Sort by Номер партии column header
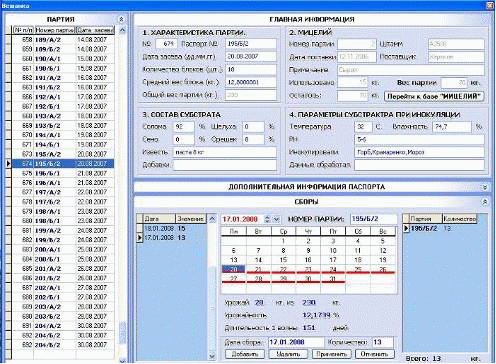This screenshot has width=496, height=364. [x=55, y=30]
